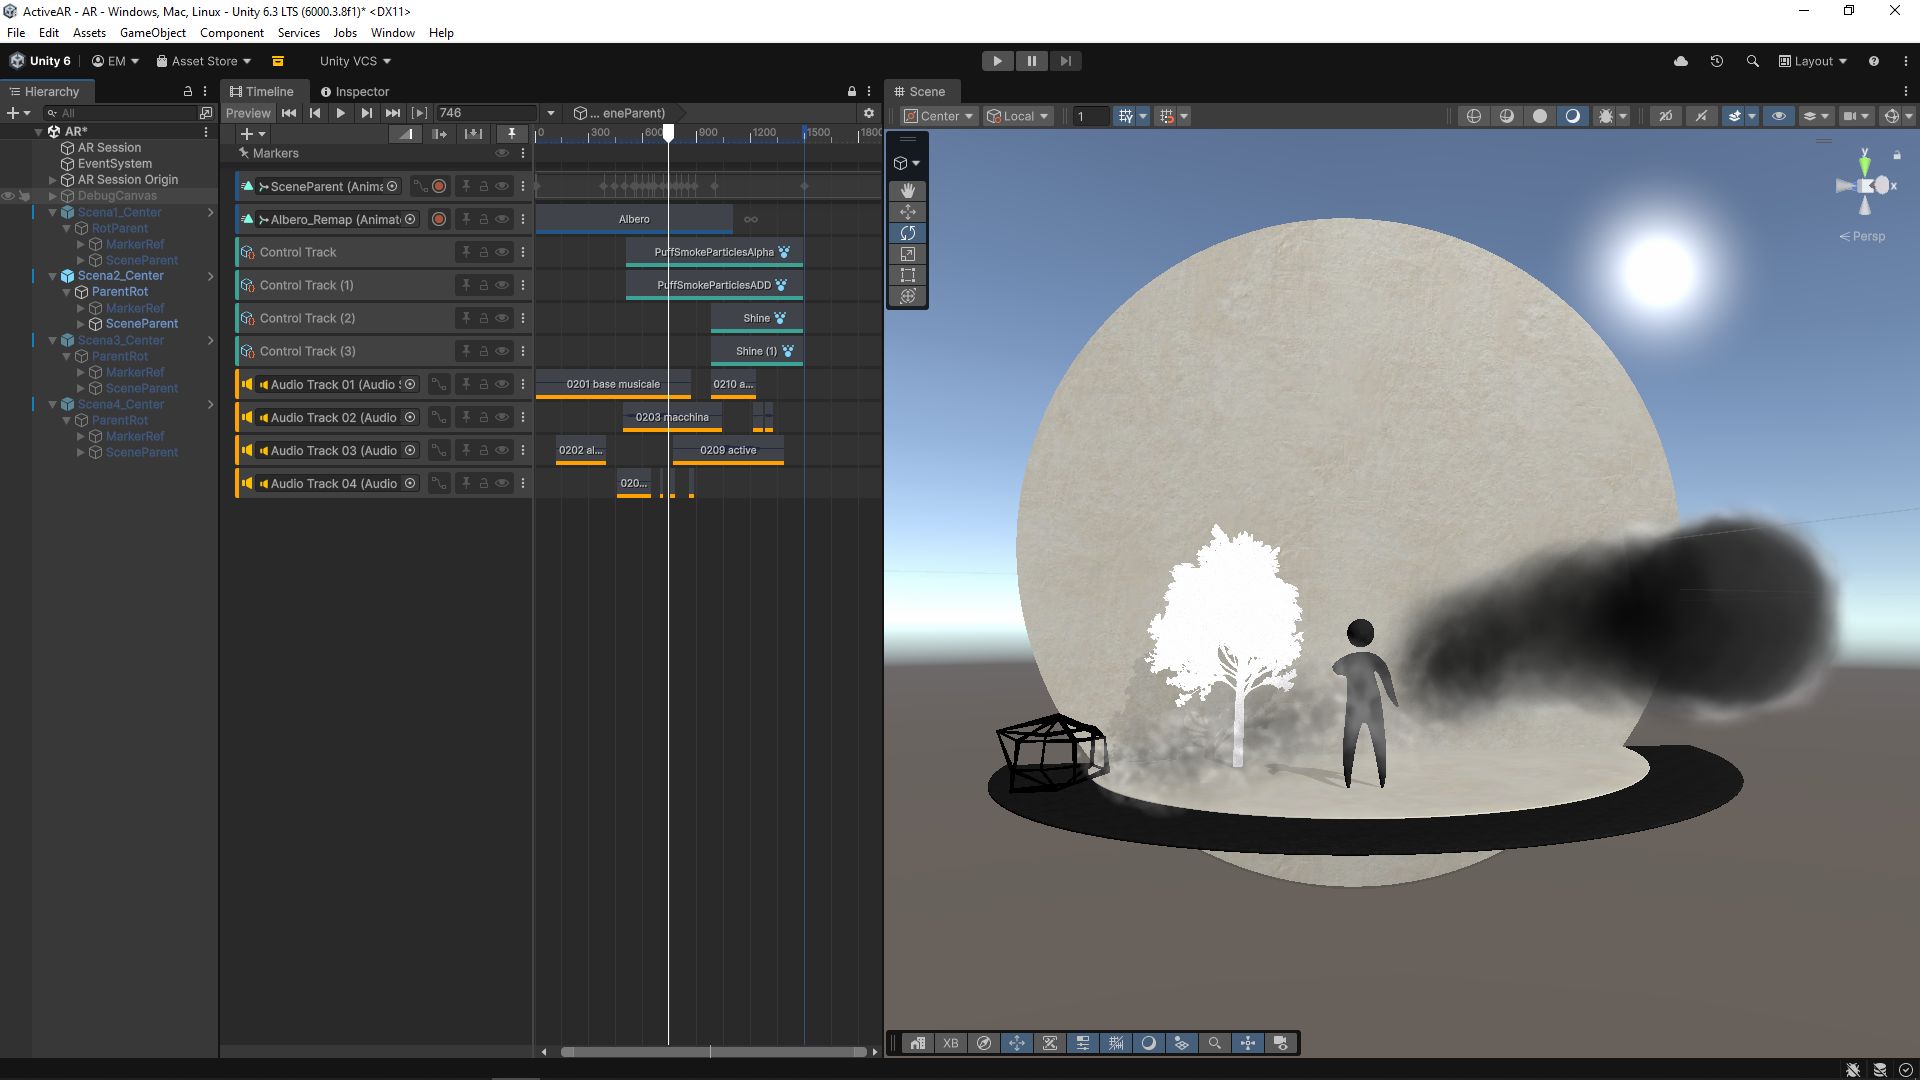Image resolution: width=1920 pixels, height=1080 pixels.
Task: Click the Timeline Preview button
Action: click(x=248, y=113)
